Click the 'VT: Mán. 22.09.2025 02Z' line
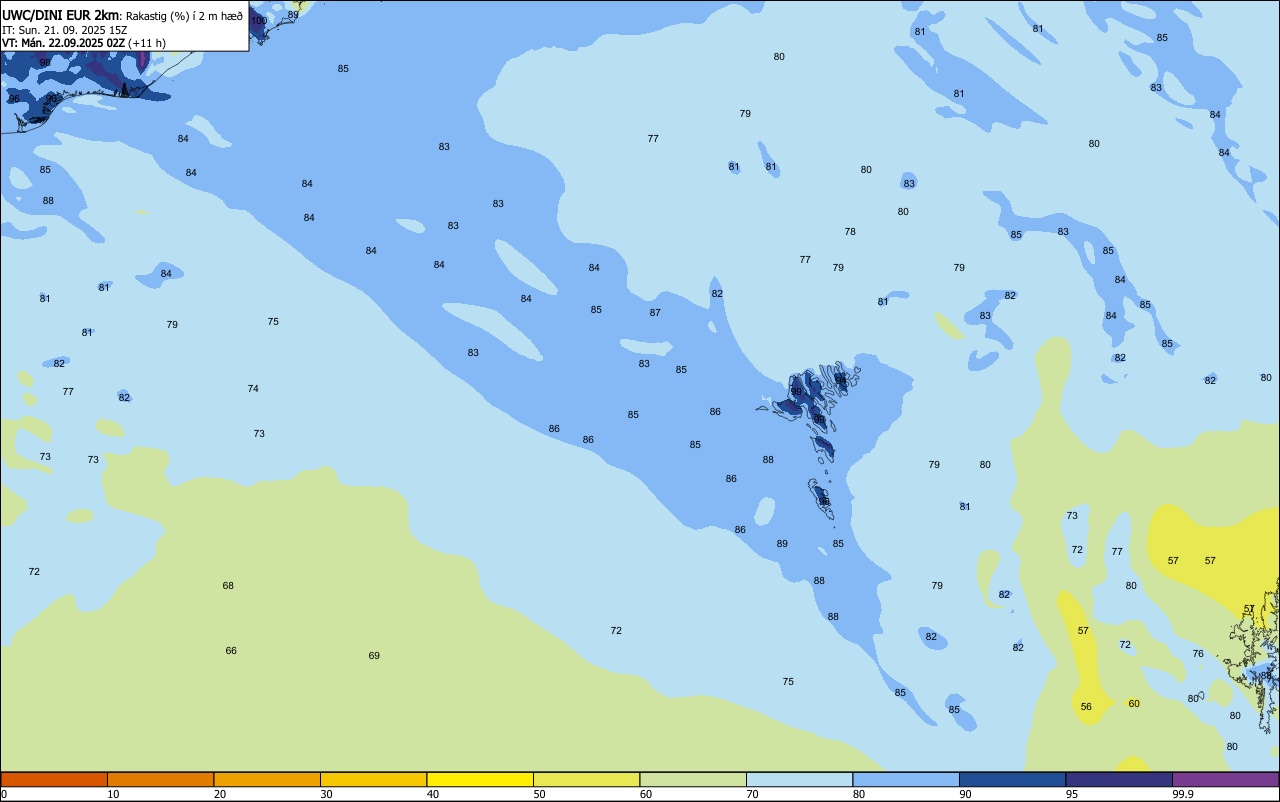The height and width of the screenshot is (802, 1280). (x=63, y=43)
